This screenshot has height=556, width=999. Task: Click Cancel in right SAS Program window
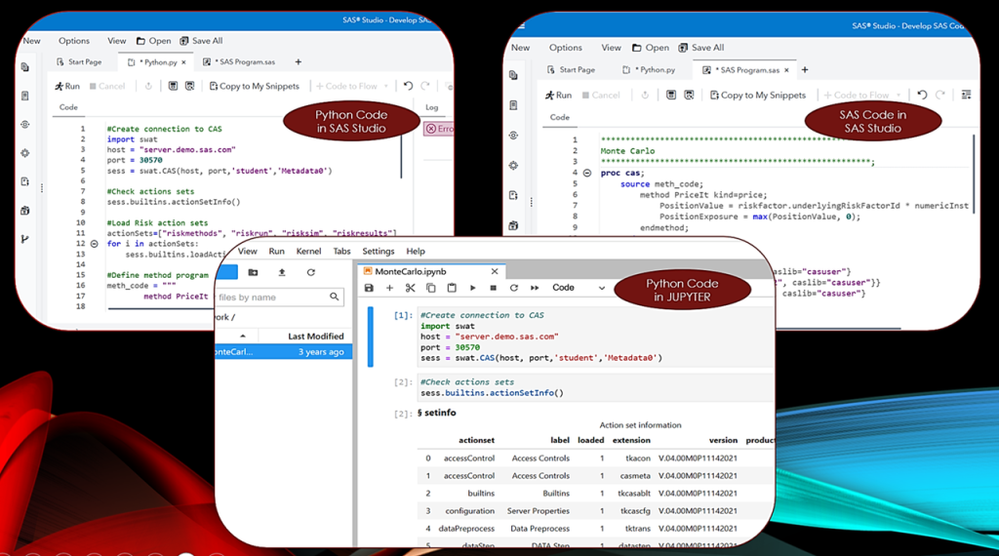pos(601,95)
